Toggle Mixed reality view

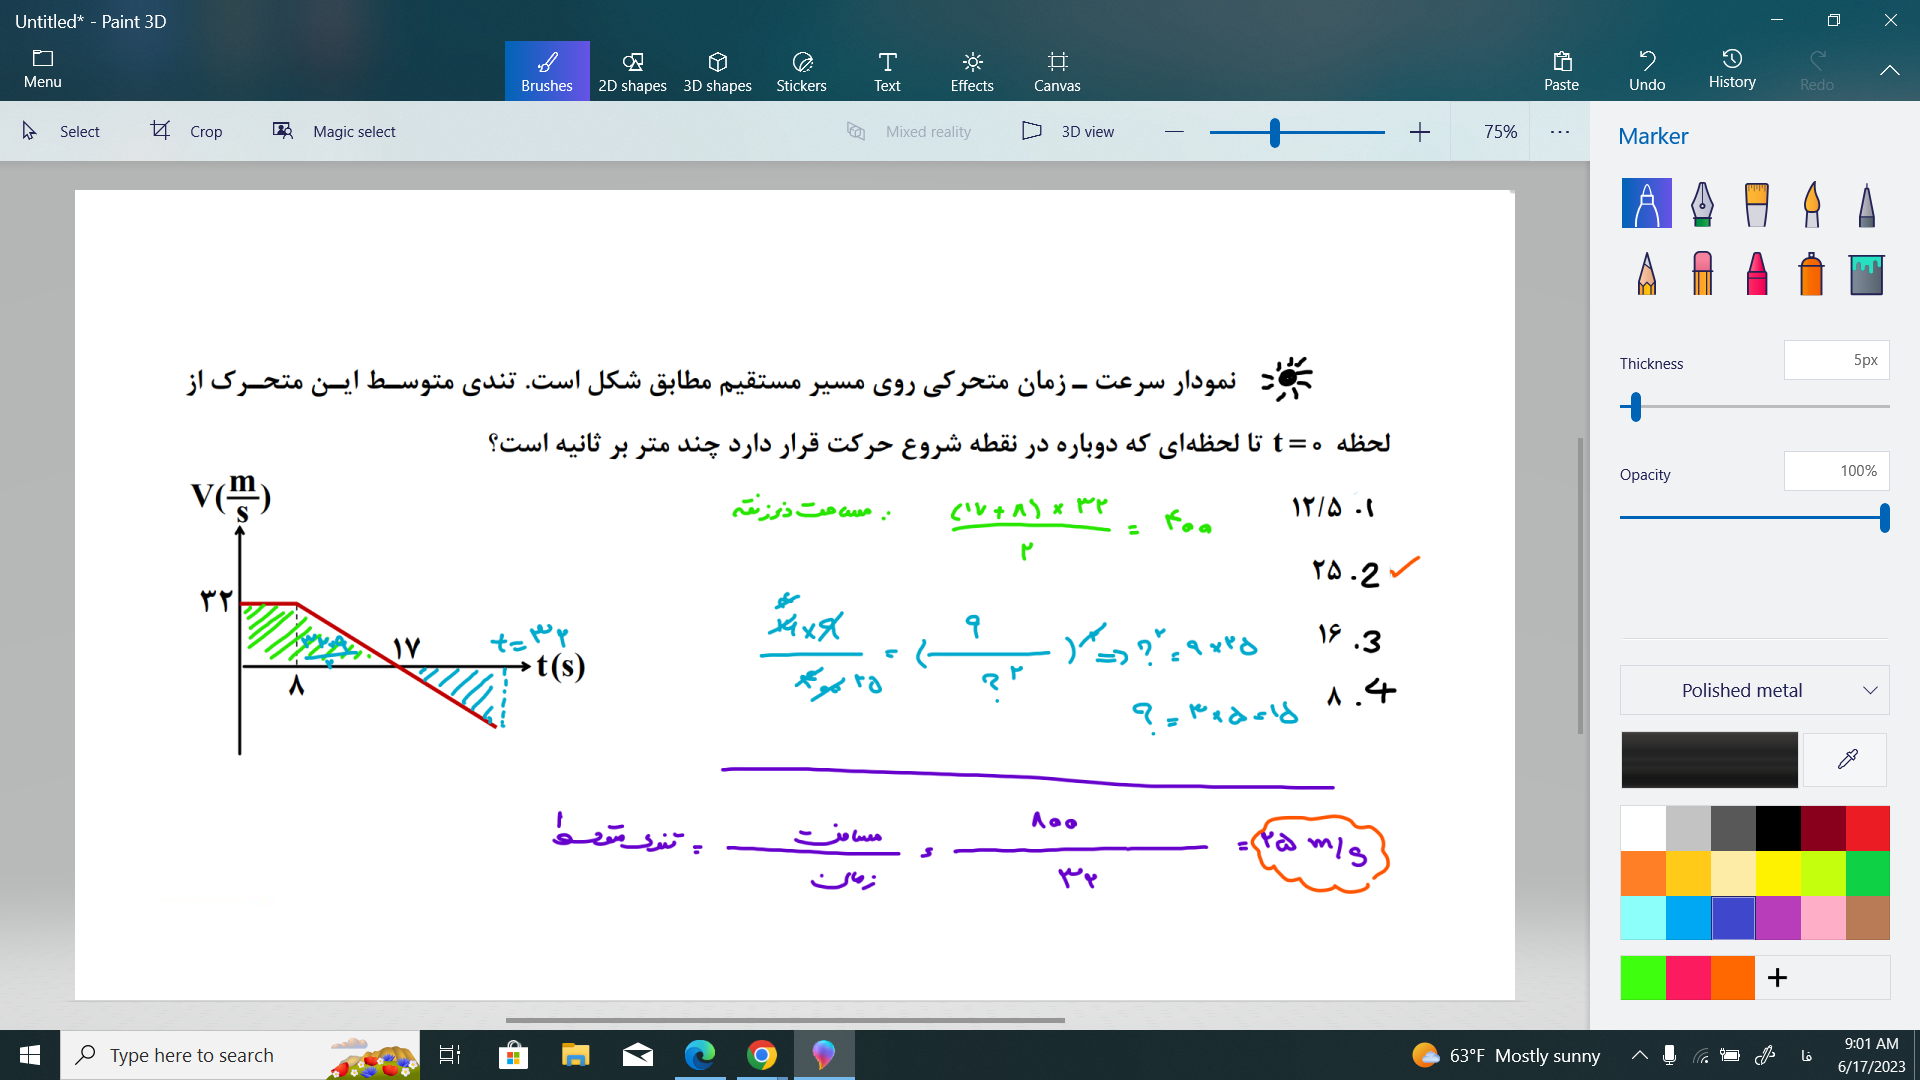[x=909, y=131]
